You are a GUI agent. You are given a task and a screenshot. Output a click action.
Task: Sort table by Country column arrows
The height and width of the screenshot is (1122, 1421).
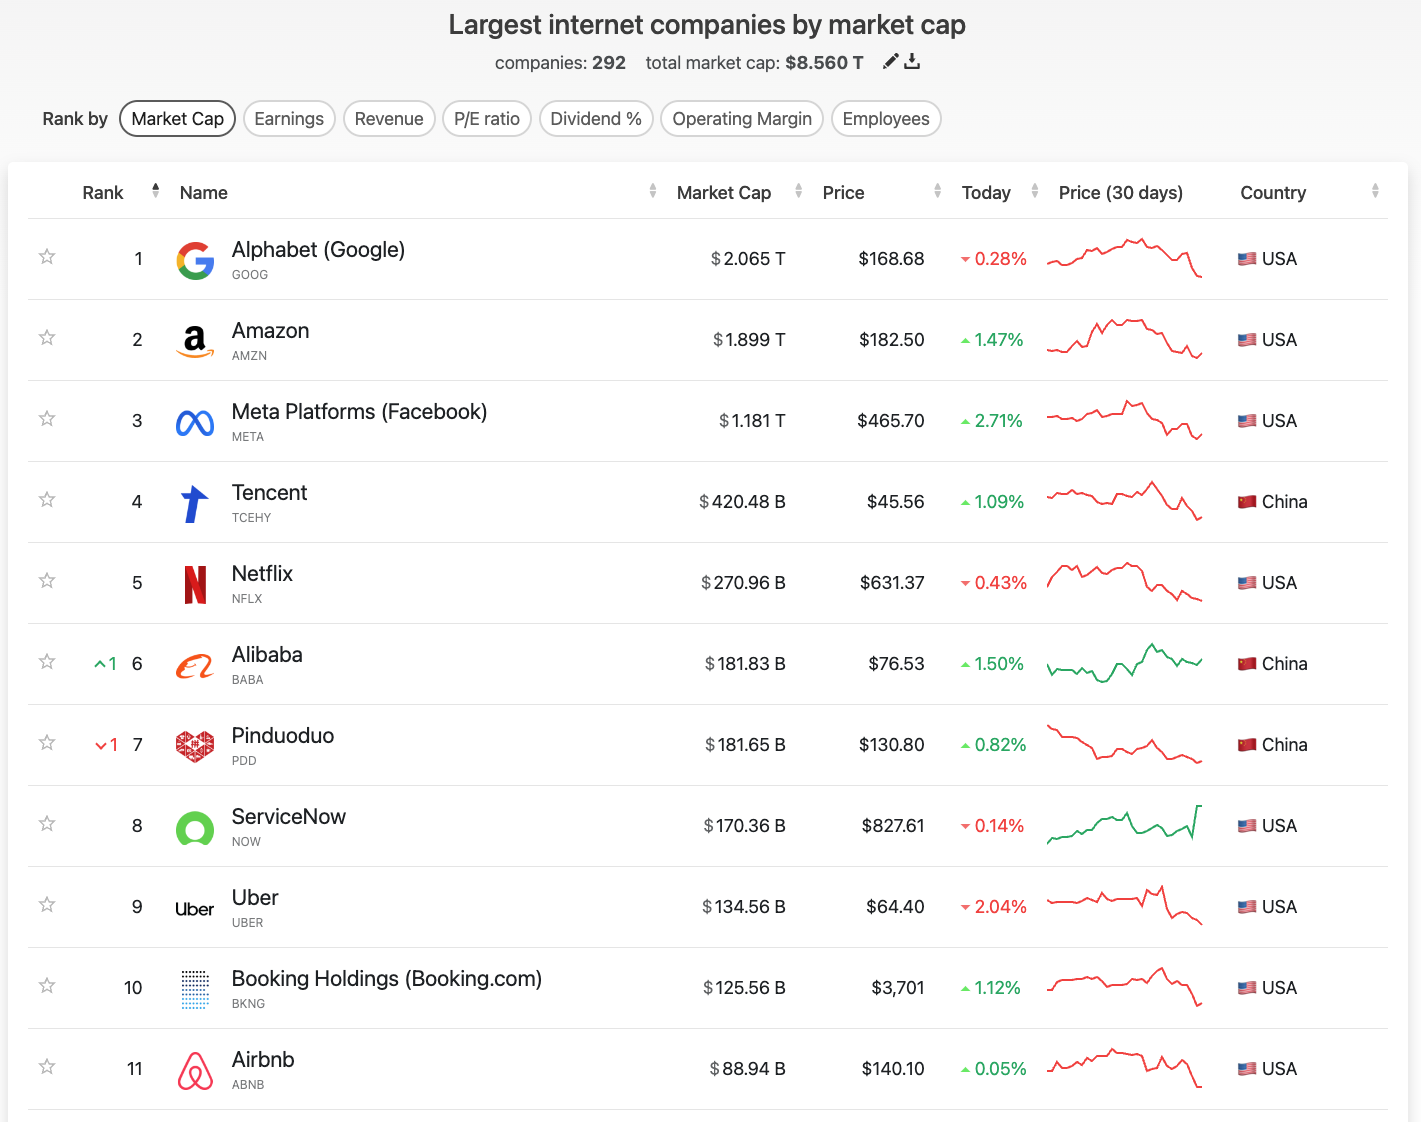click(x=1375, y=191)
